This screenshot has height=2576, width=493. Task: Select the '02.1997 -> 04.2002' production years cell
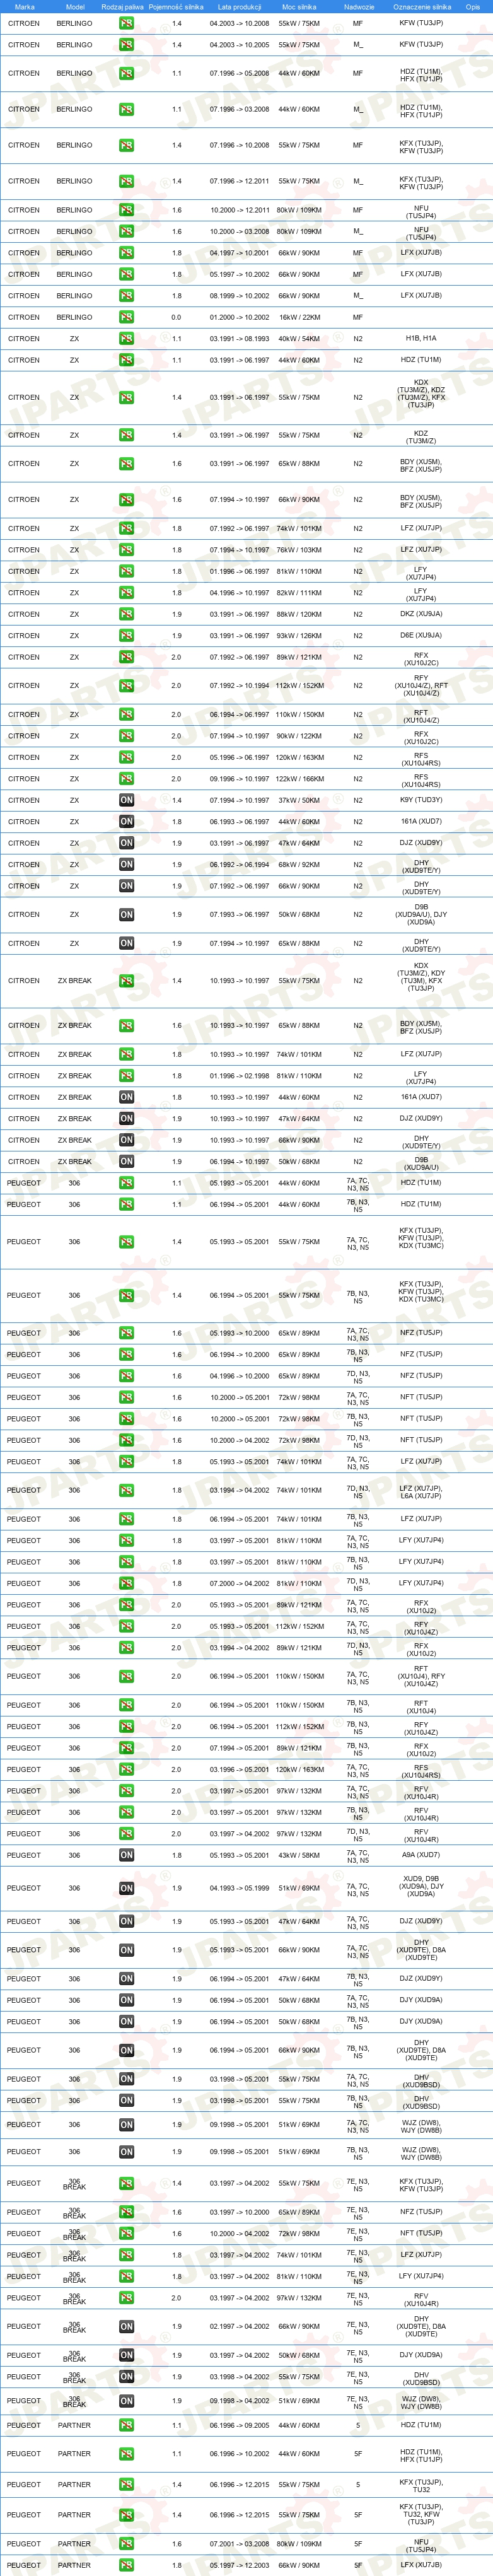pyautogui.click(x=239, y=2326)
